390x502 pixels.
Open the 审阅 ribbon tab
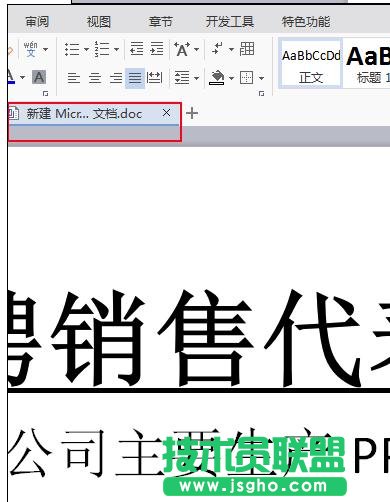(37, 22)
